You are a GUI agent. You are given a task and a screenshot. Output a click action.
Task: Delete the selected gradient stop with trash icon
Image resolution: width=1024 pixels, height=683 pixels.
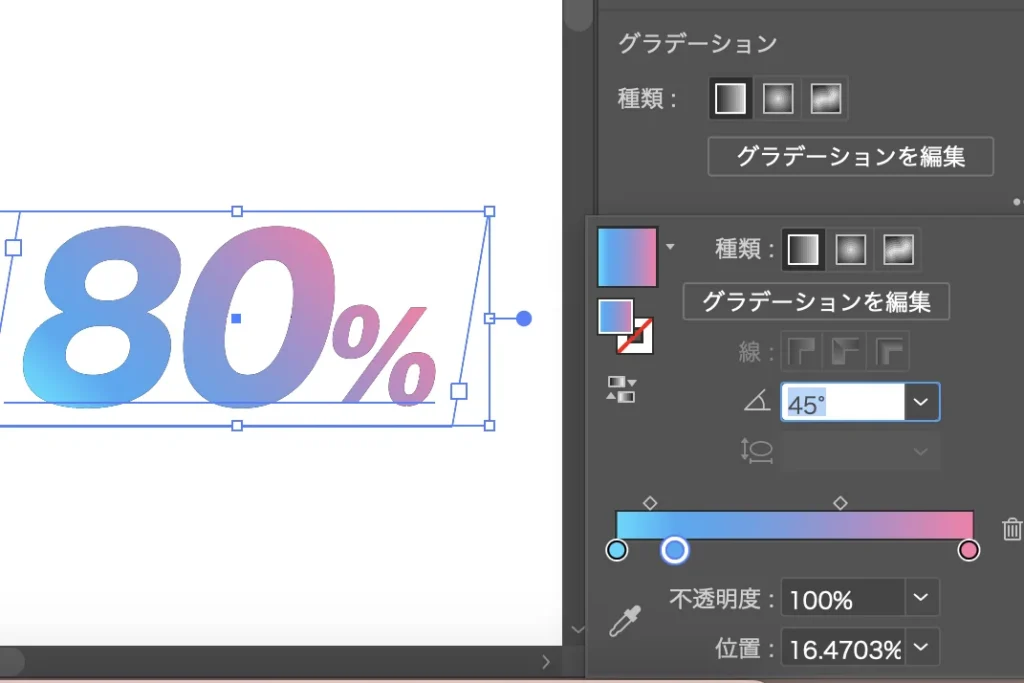(x=1012, y=529)
